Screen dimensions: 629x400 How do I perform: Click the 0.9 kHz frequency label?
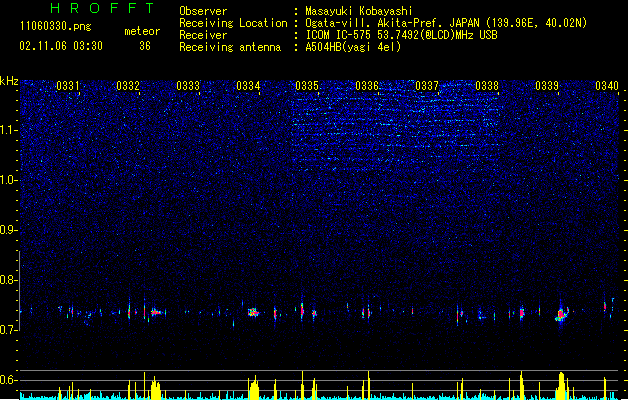tap(9, 230)
